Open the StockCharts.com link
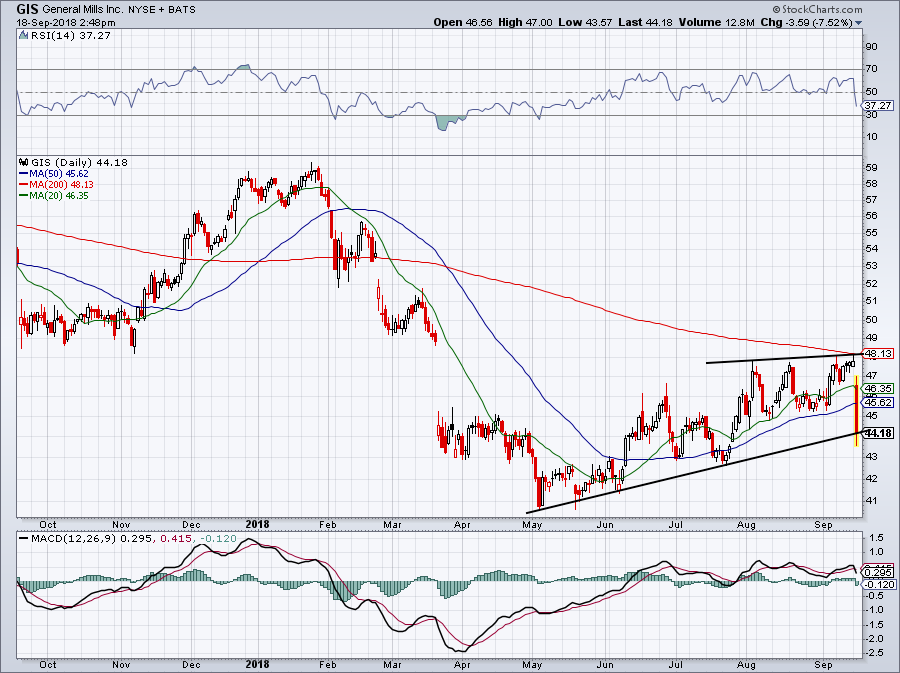Viewport: 900px width, 673px height. coord(821,9)
